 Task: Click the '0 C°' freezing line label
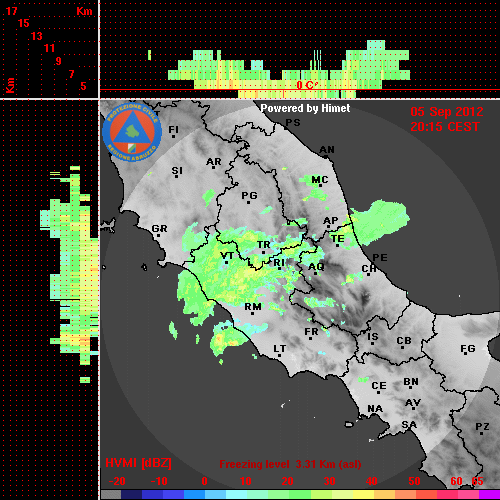(307, 85)
